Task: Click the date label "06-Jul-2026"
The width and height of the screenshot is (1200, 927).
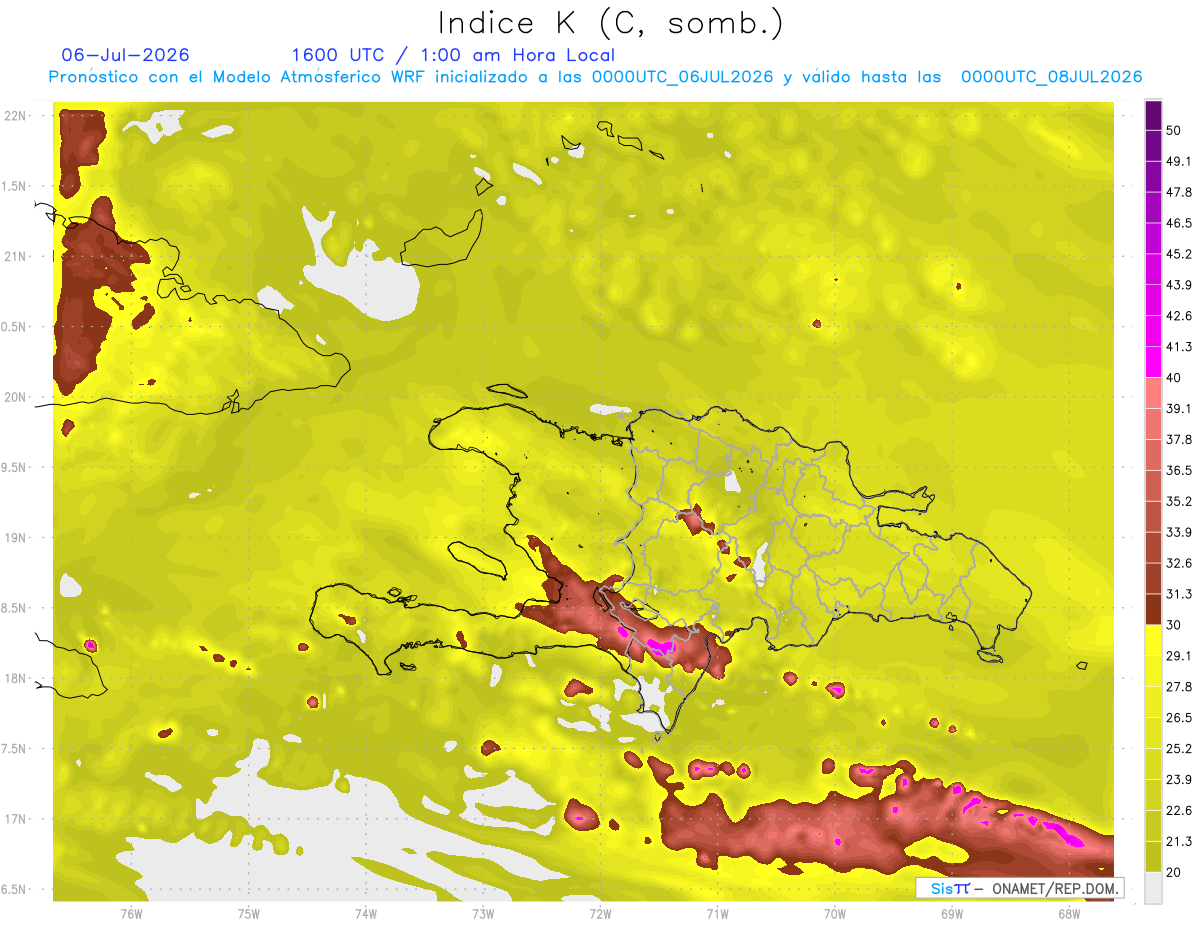Action: pos(126,55)
